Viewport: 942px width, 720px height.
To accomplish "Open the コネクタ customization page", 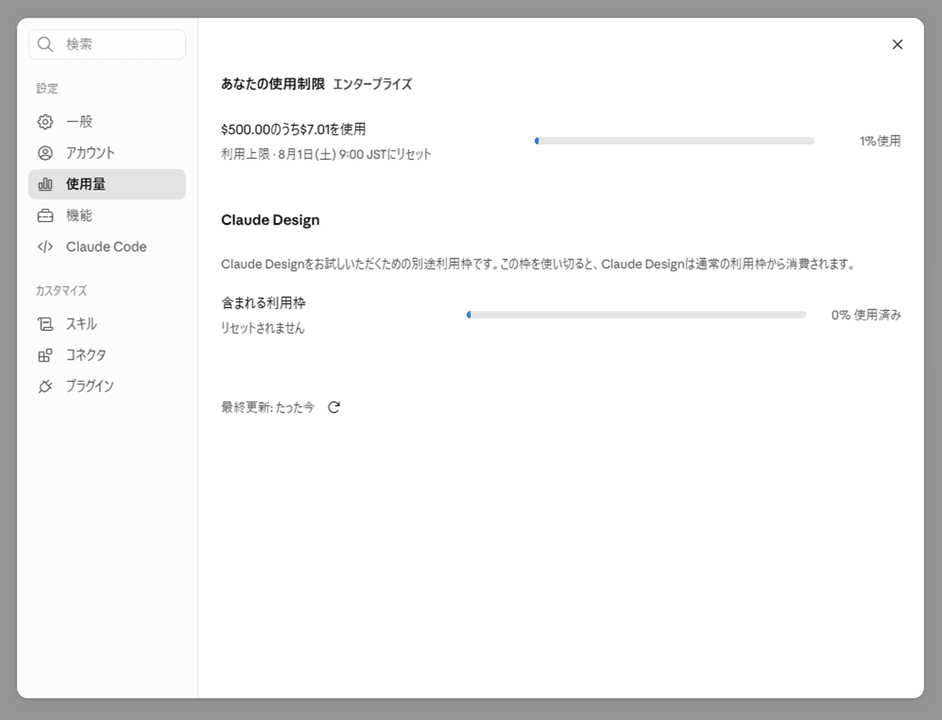I will 107,355.
